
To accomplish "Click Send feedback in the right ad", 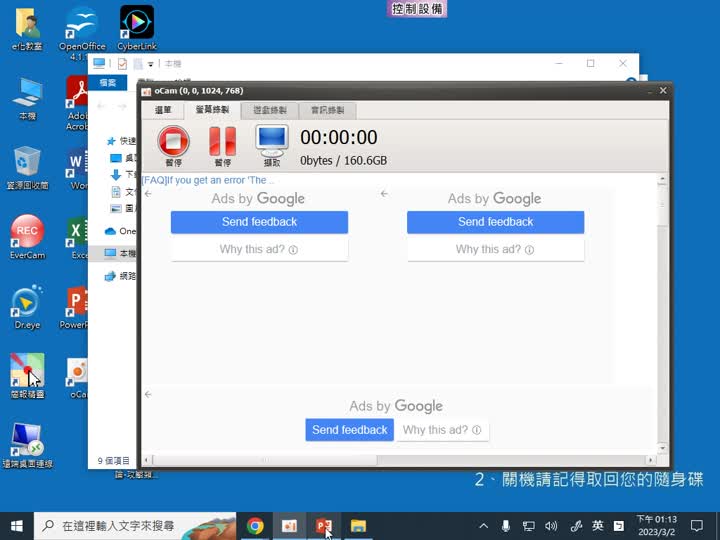I will click(495, 222).
